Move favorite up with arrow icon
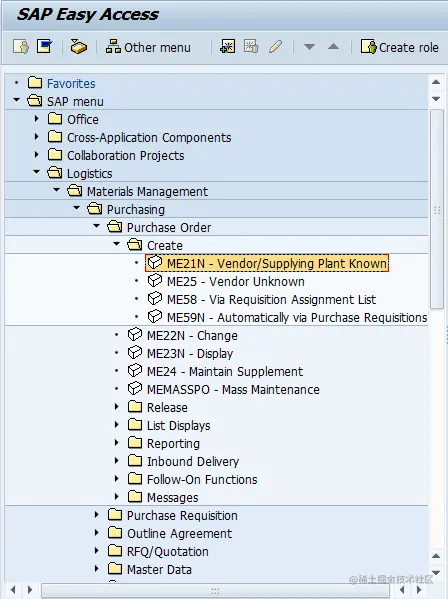Screen dimensions: 448x599 click(x=333, y=47)
